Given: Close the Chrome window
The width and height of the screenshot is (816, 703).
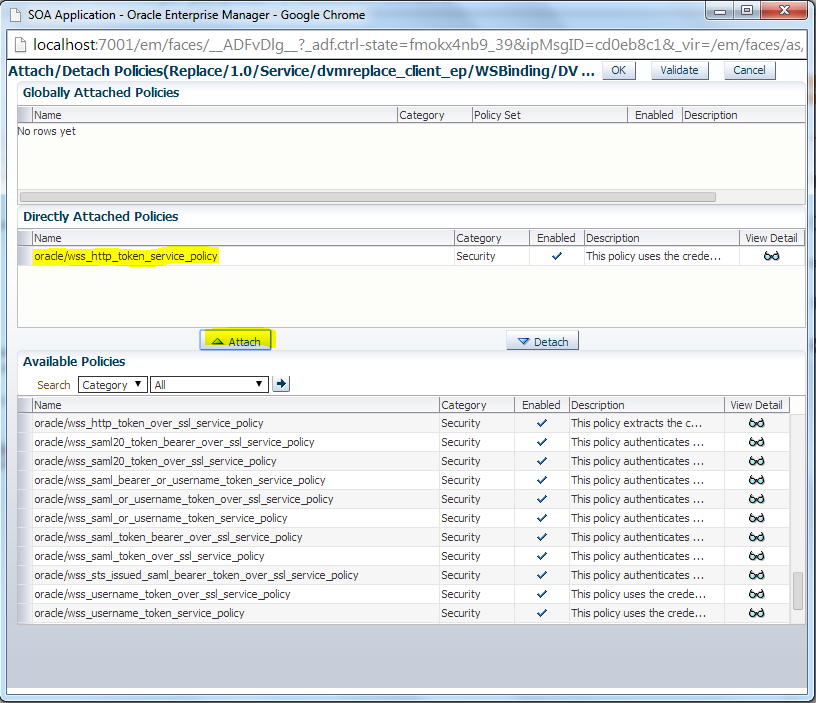Looking at the screenshot, I should [784, 11].
